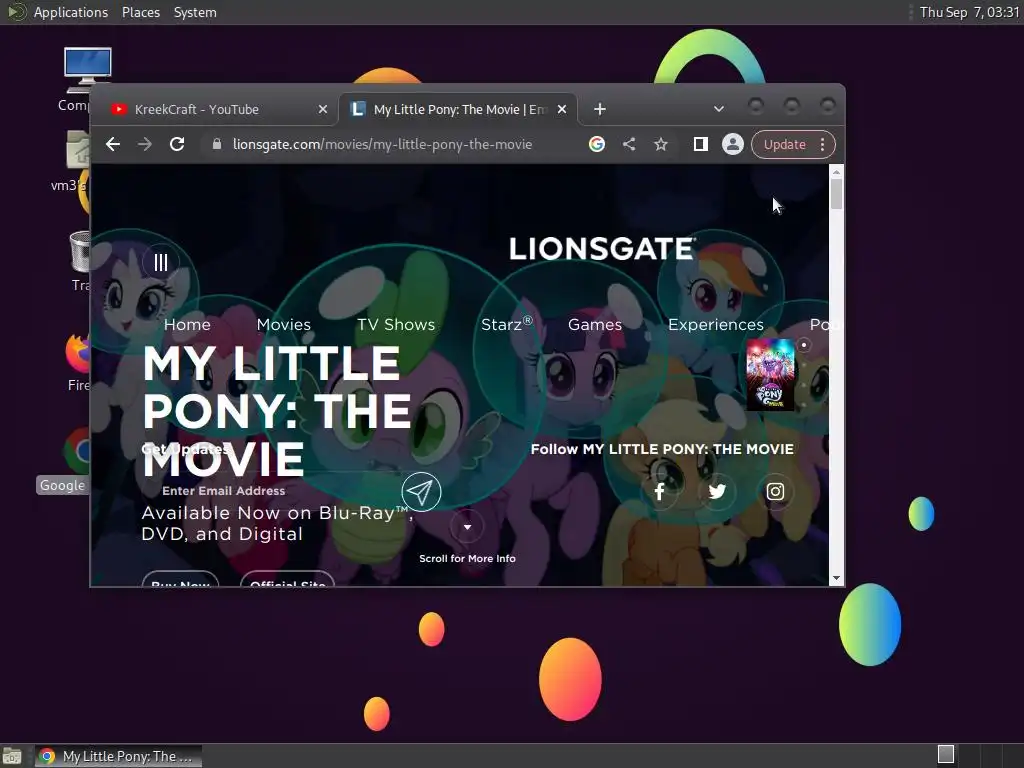Viewport: 1024px width, 768px height.
Task: Share this page using the share icon
Action: click(x=629, y=144)
